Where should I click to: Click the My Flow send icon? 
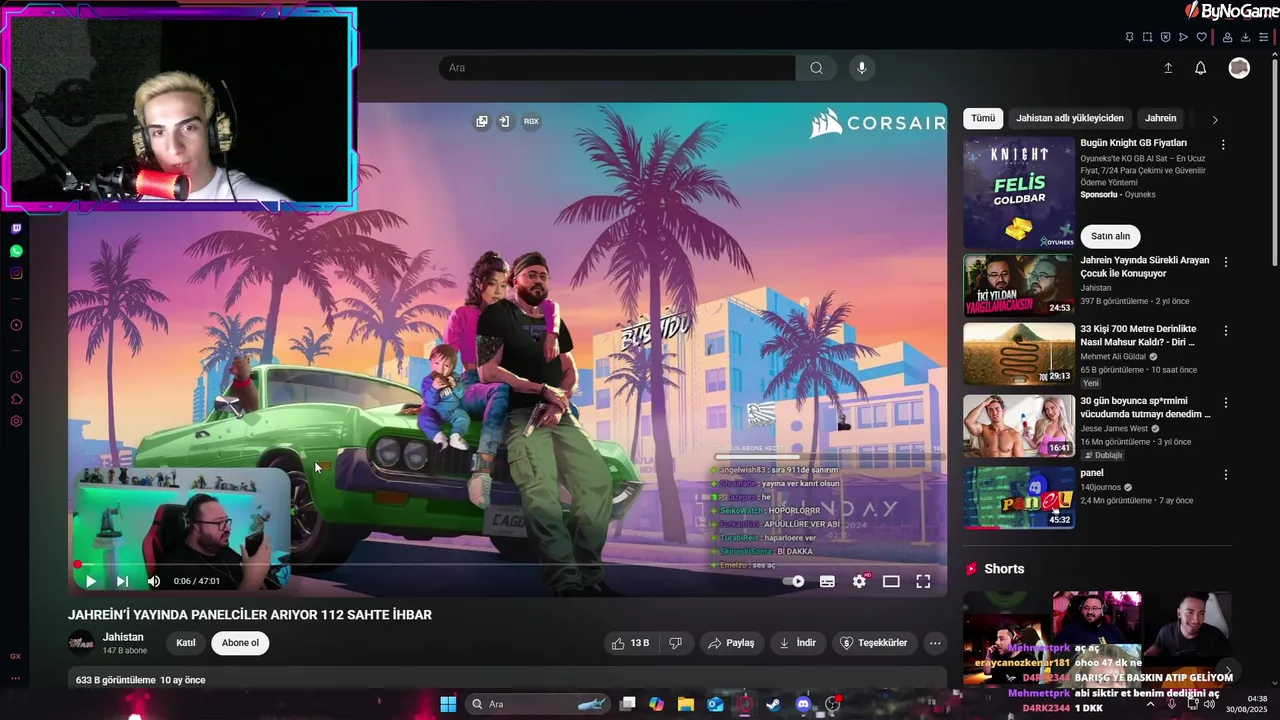point(1183,37)
